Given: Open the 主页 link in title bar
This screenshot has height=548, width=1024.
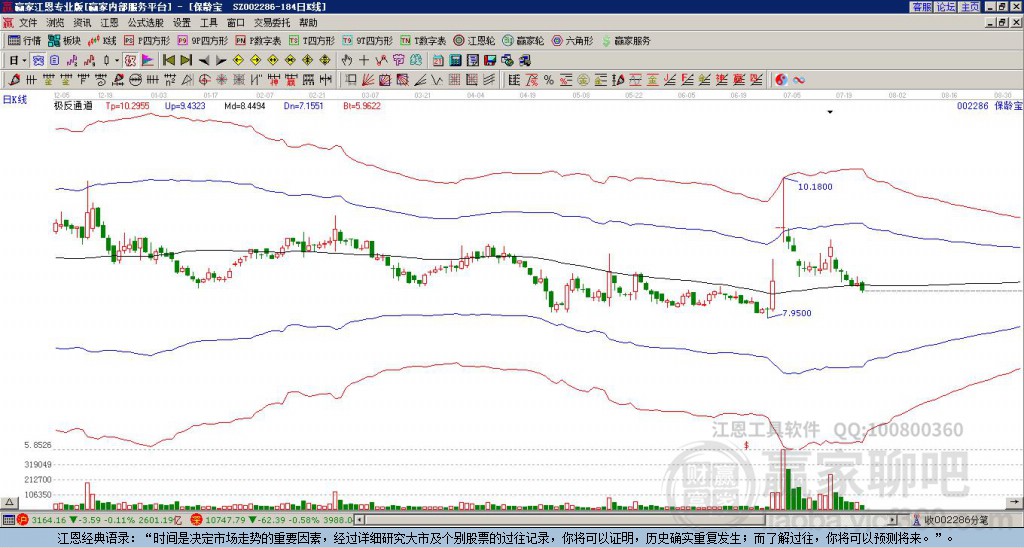Looking at the screenshot, I should point(969,7).
